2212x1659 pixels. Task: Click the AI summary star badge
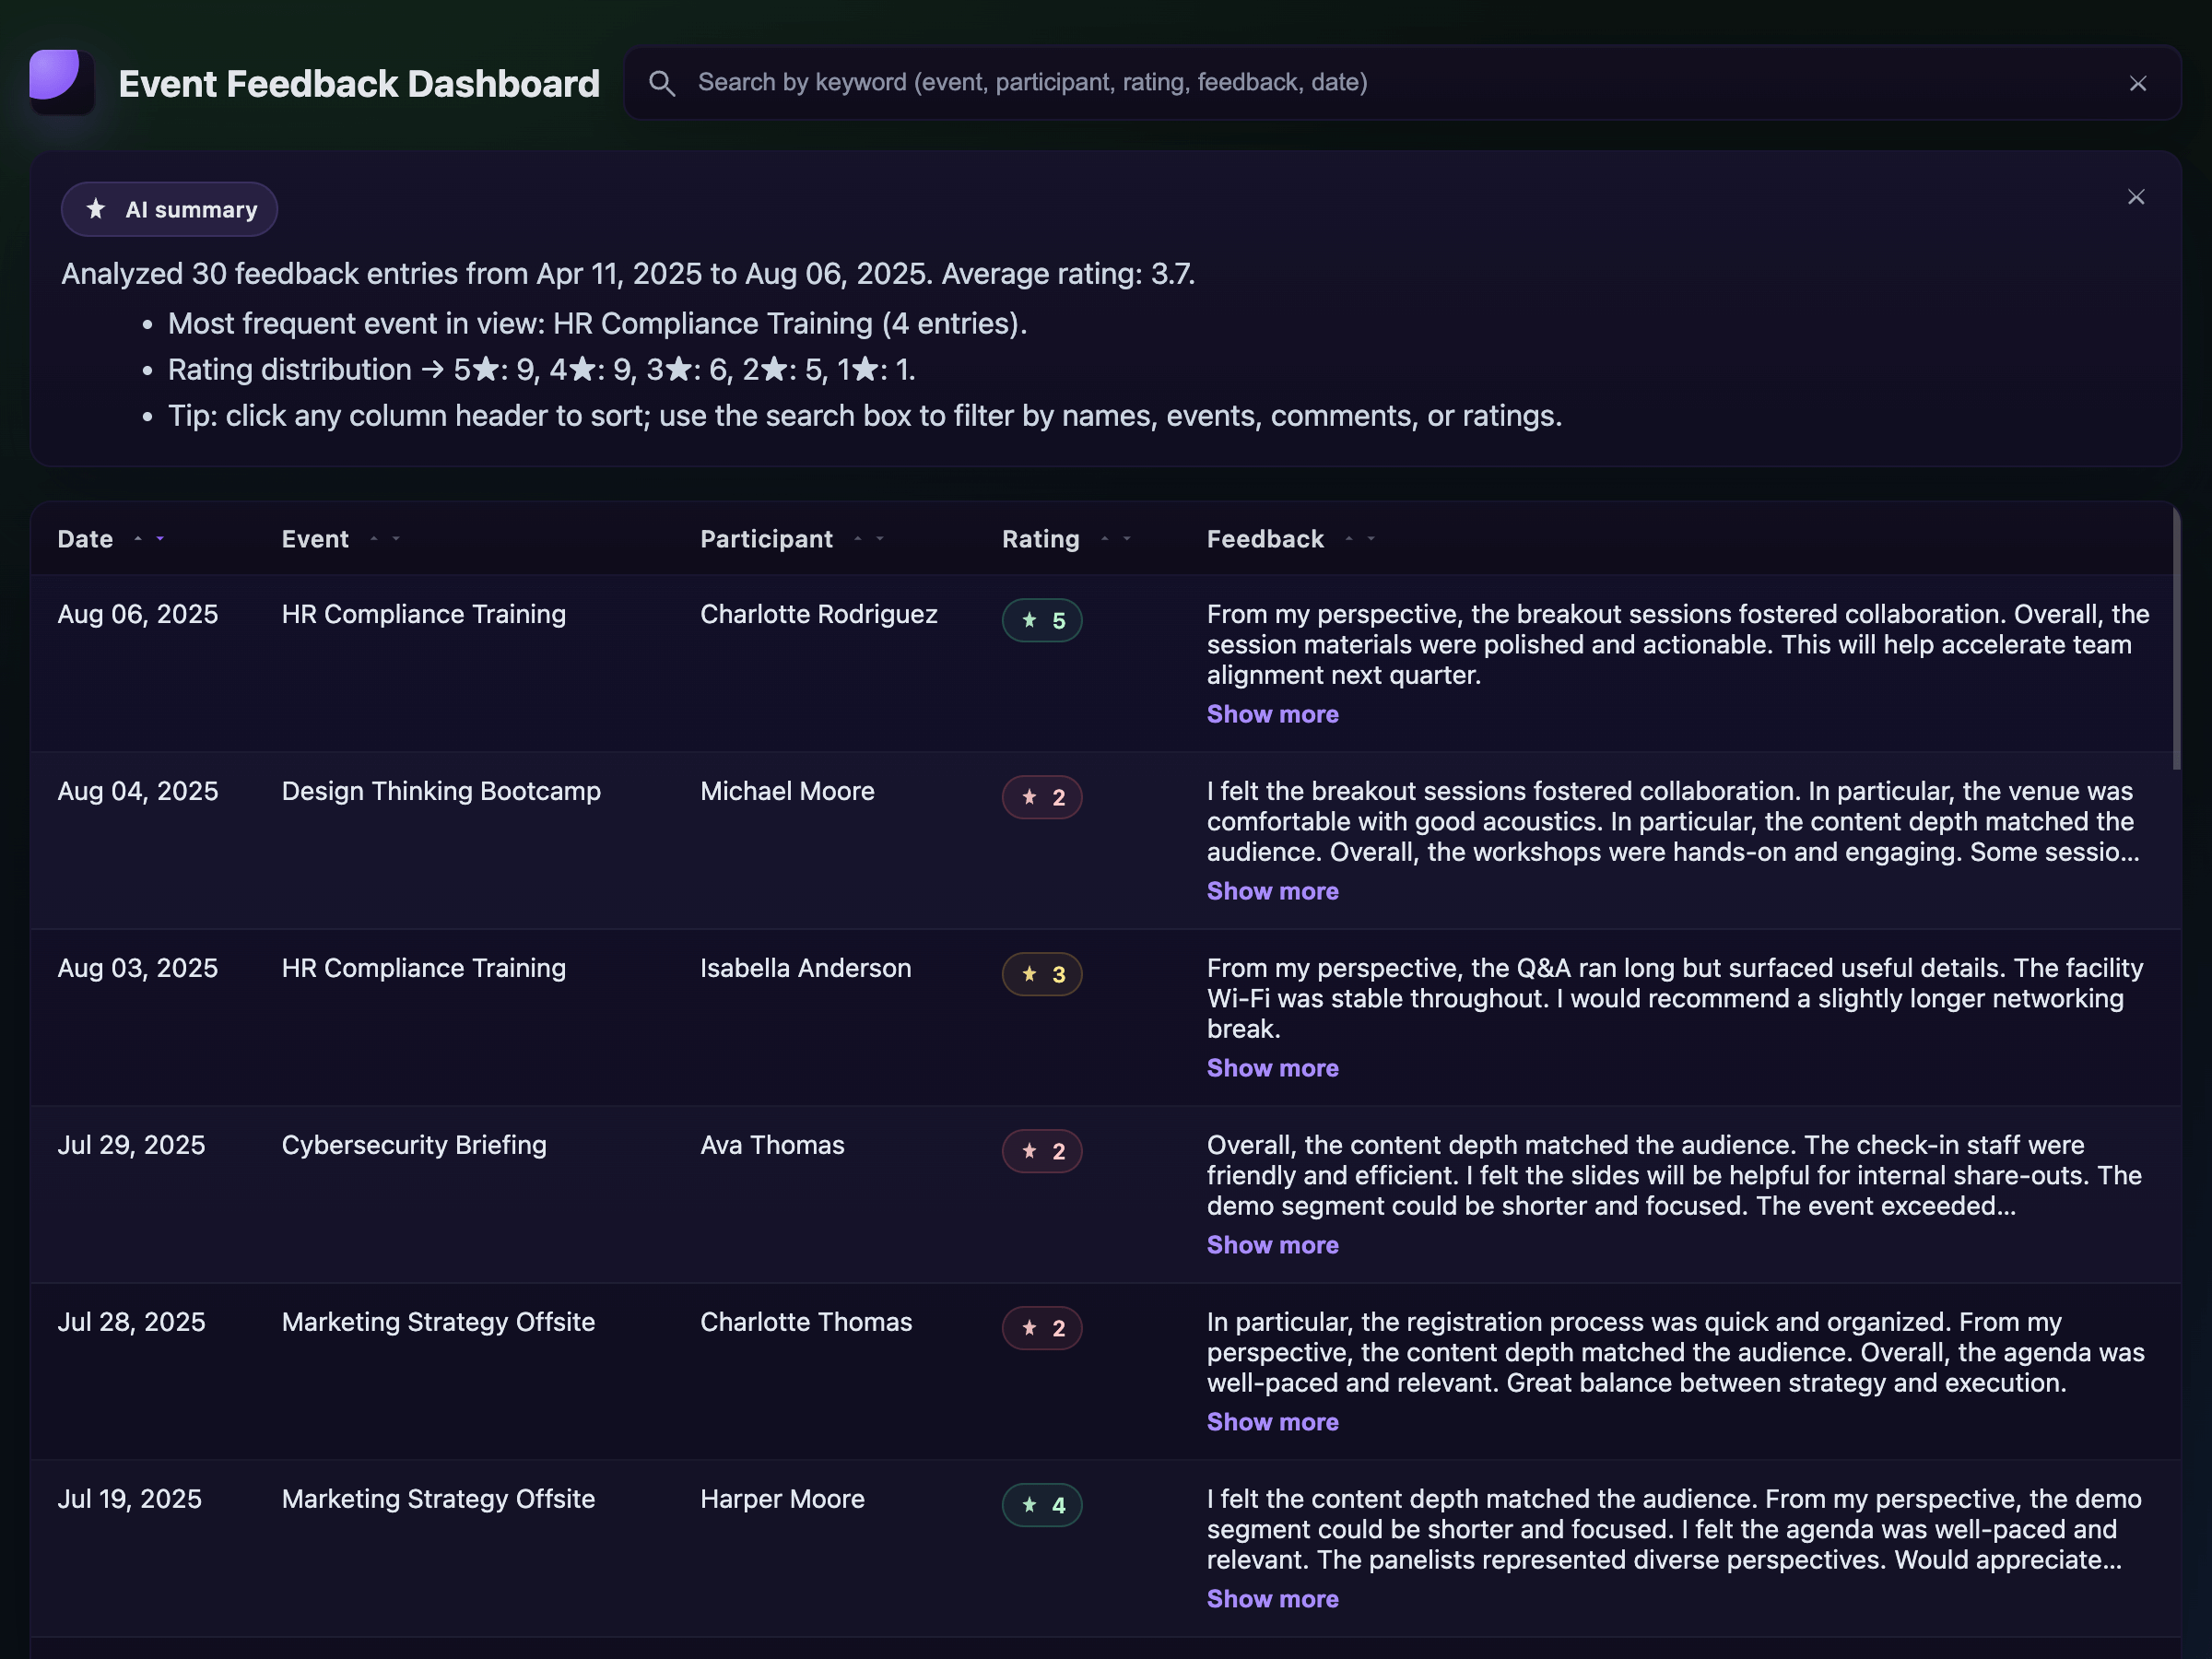click(169, 209)
